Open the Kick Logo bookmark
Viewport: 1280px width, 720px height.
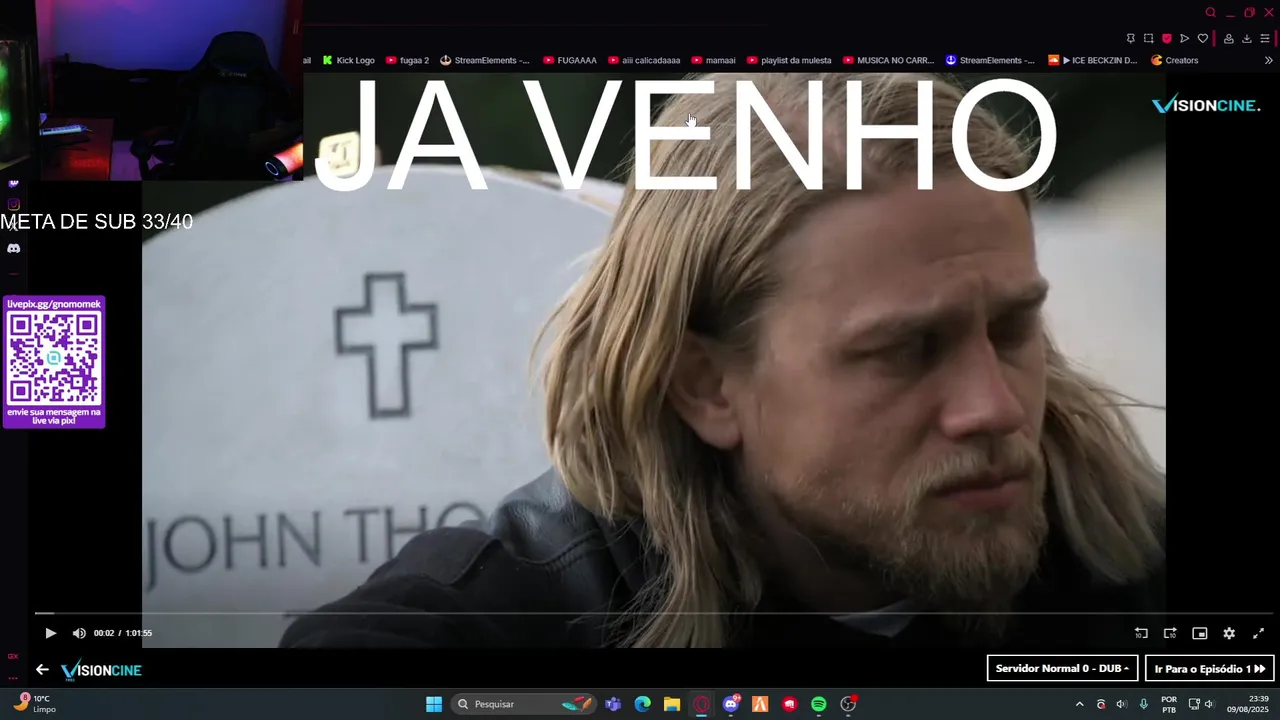(348, 60)
